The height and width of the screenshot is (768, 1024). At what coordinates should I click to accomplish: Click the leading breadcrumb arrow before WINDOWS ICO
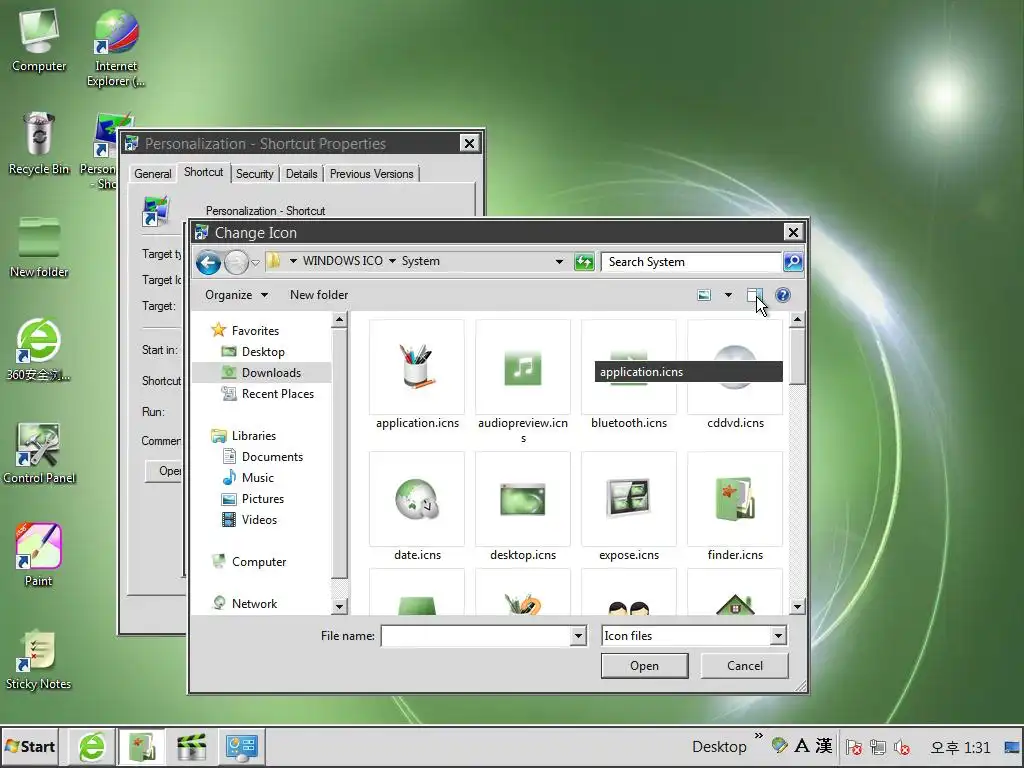pos(293,261)
